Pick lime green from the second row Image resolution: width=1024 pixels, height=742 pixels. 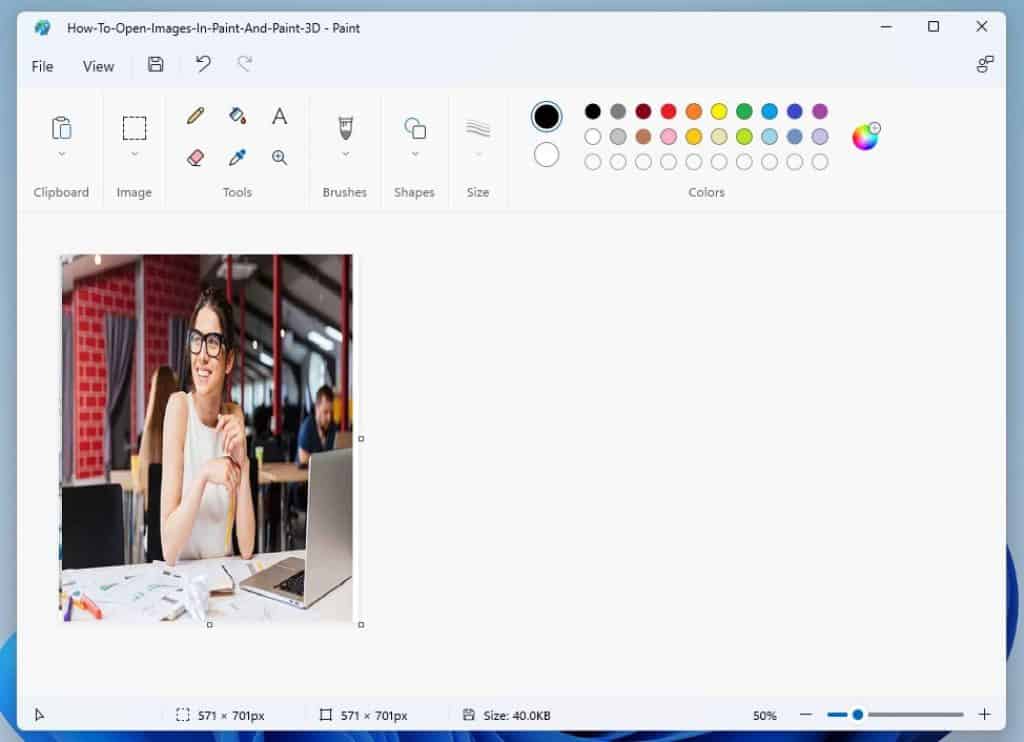744,137
